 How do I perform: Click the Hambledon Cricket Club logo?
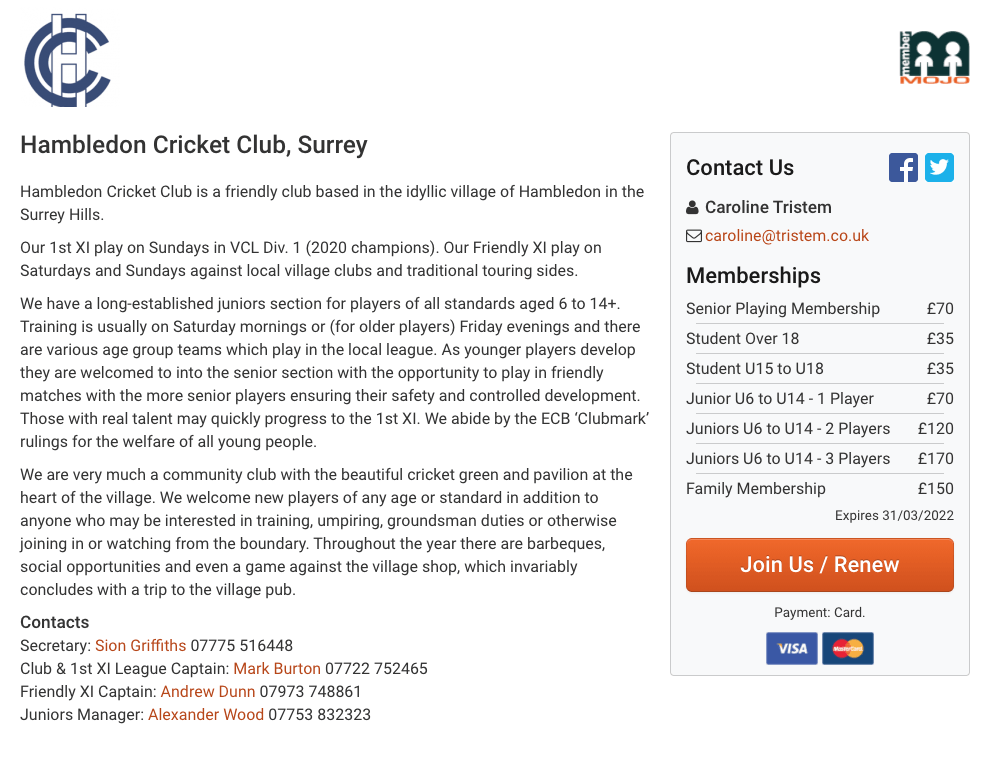pos(67,61)
